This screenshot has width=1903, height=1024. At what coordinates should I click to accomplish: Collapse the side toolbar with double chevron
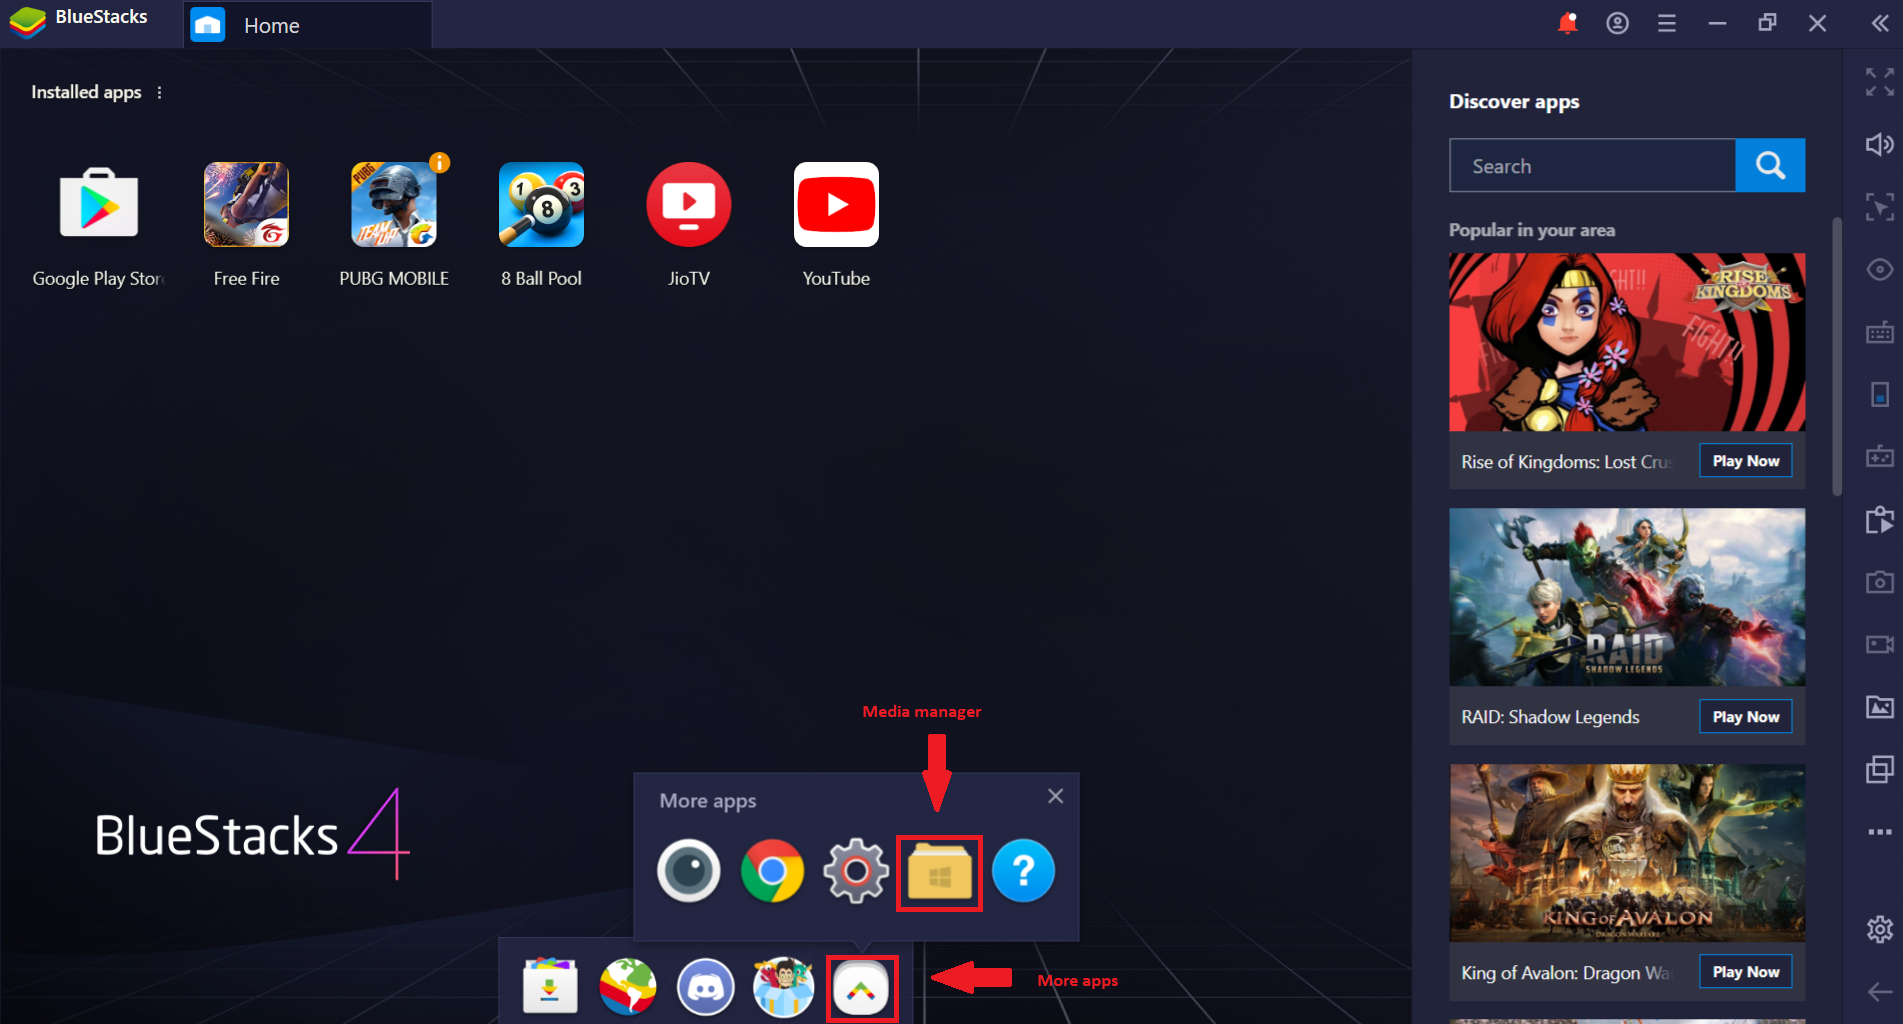point(1880,23)
